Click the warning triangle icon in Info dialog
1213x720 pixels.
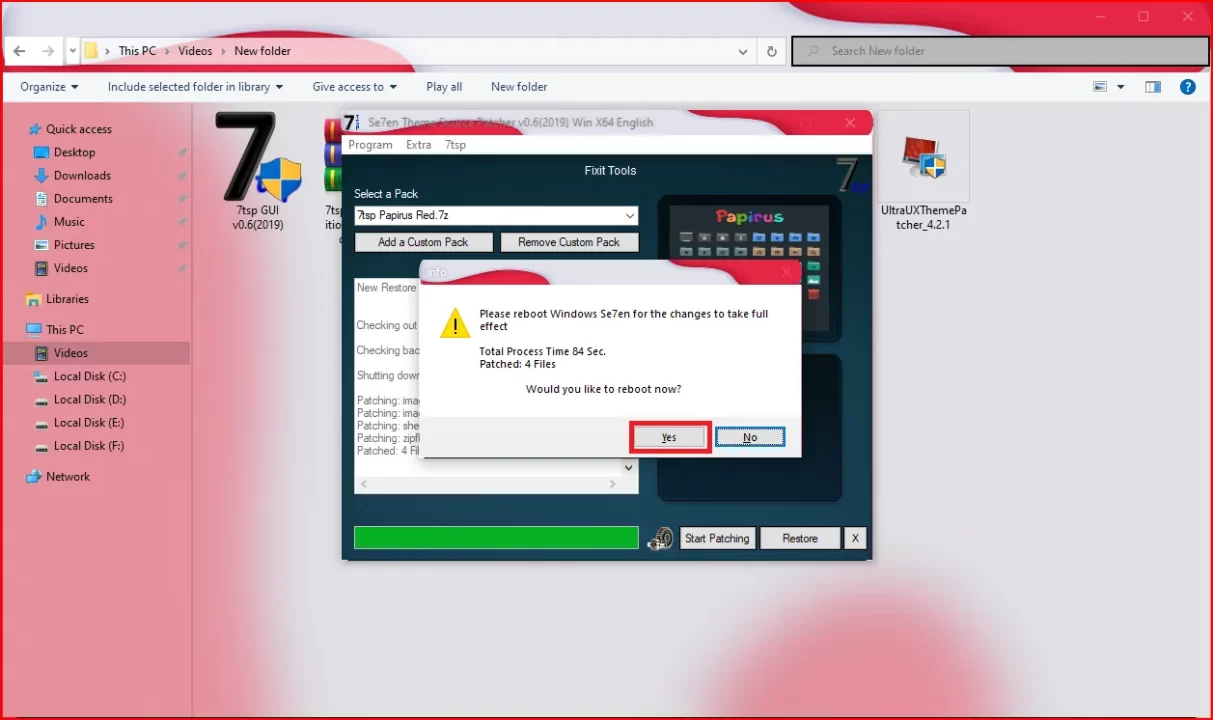pyautogui.click(x=455, y=322)
